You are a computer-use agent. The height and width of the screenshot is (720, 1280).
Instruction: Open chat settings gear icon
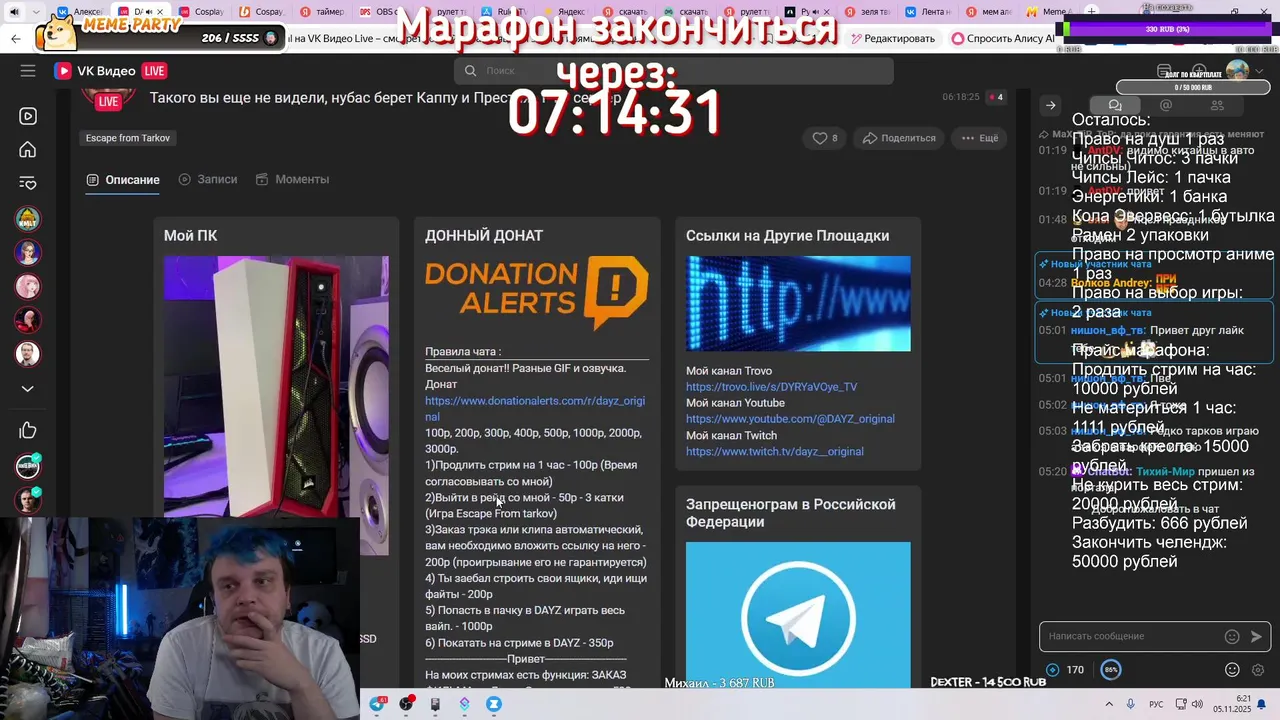1258,670
